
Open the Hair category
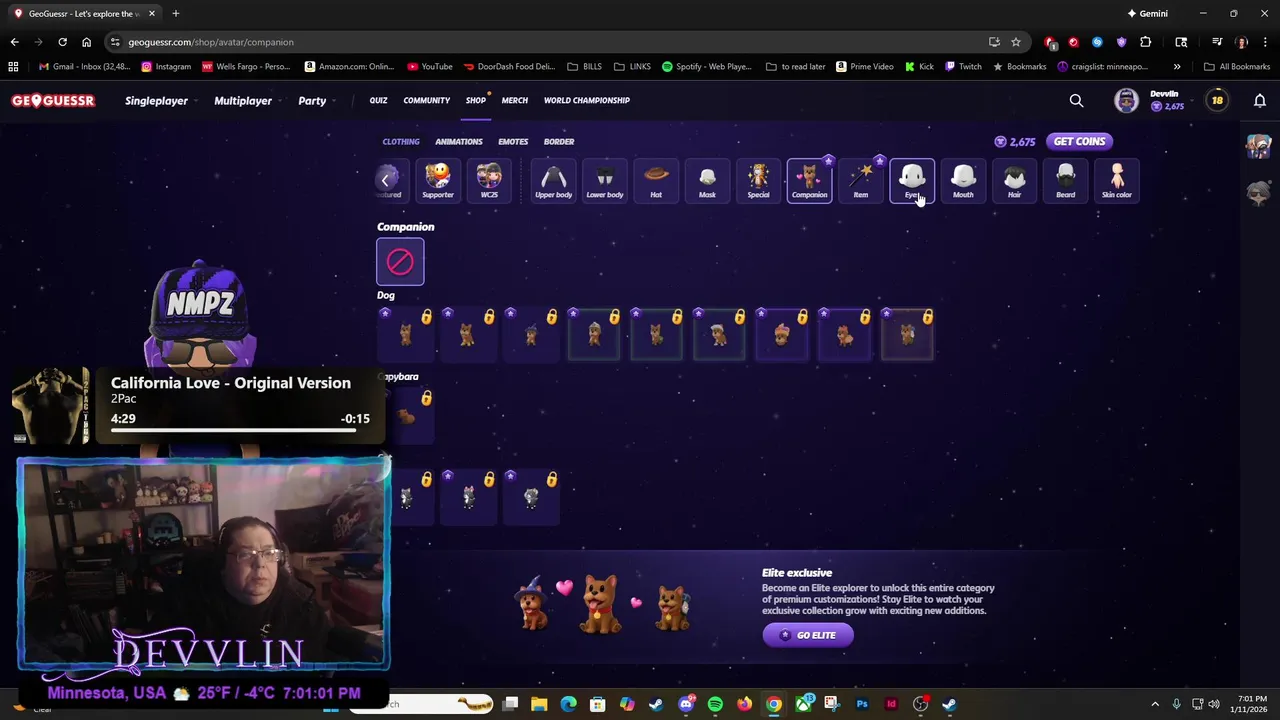click(1014, 181)
